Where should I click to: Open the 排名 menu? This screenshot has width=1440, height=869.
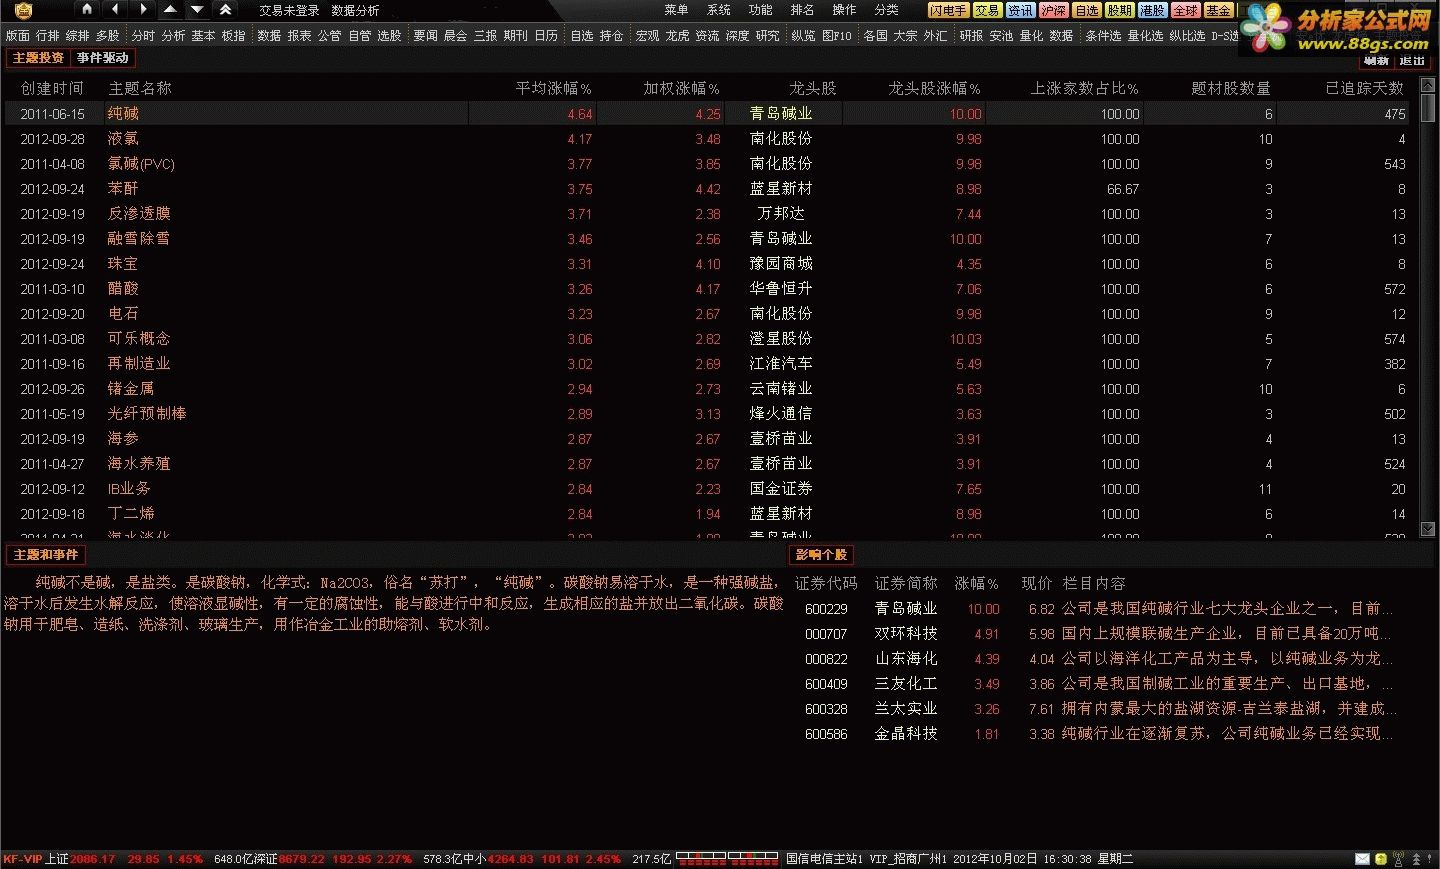coord(802,10)
